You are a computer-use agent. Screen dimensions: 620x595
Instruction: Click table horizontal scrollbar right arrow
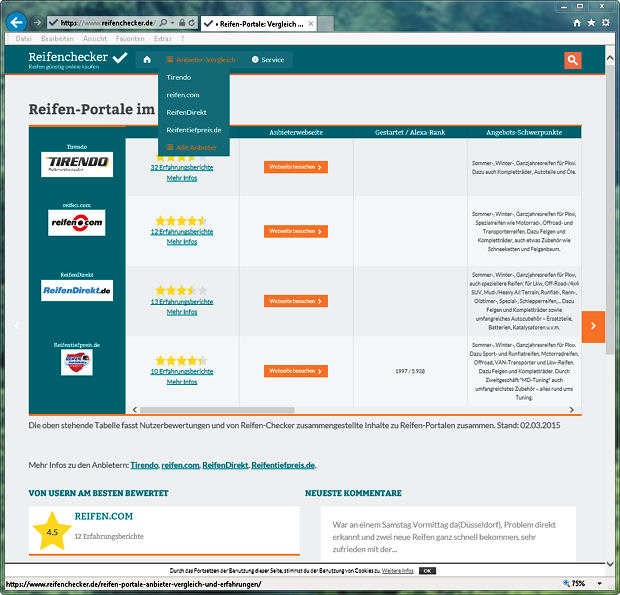tap(571, 410)
